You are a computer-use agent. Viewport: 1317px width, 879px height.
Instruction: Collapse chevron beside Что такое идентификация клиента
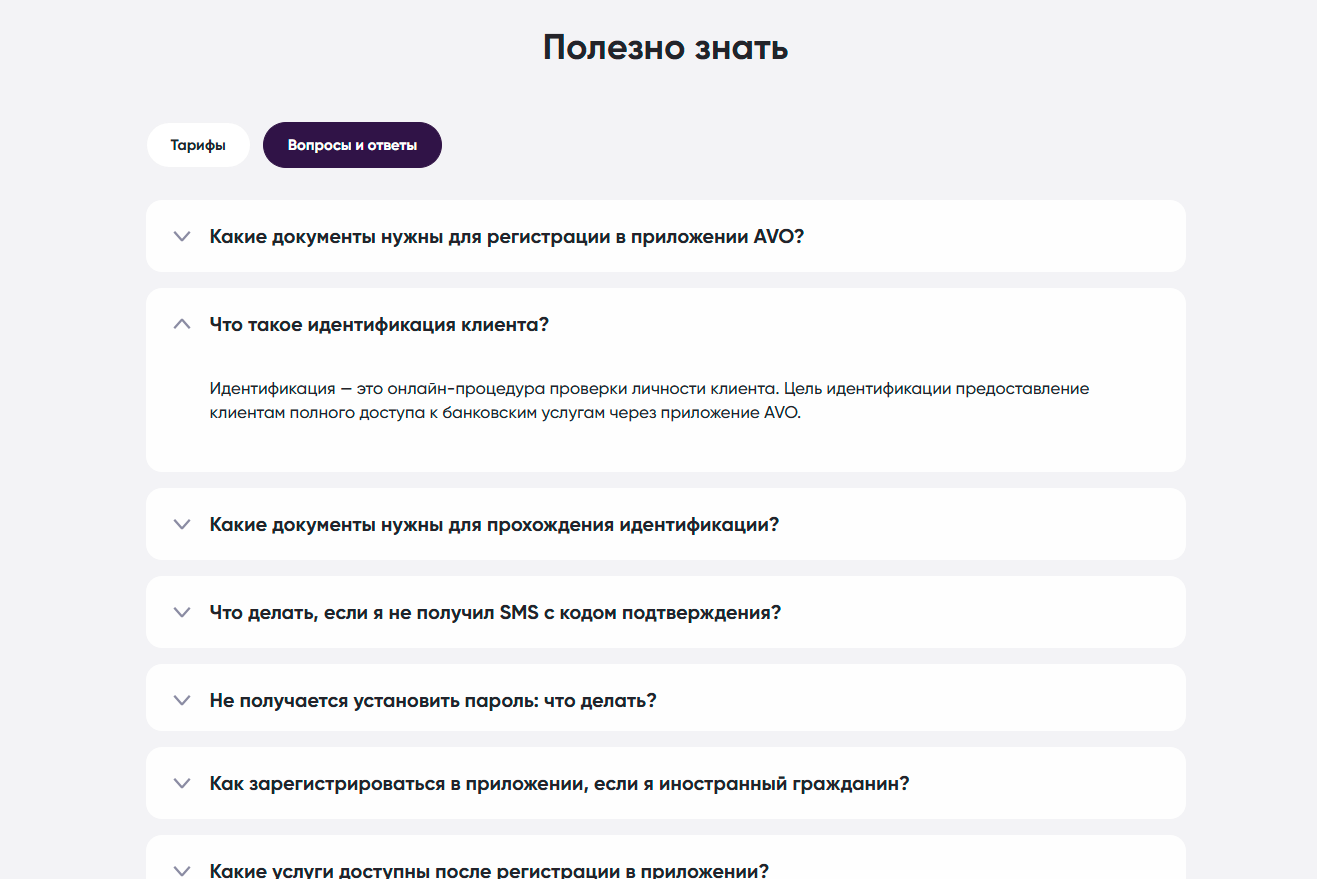181,324
